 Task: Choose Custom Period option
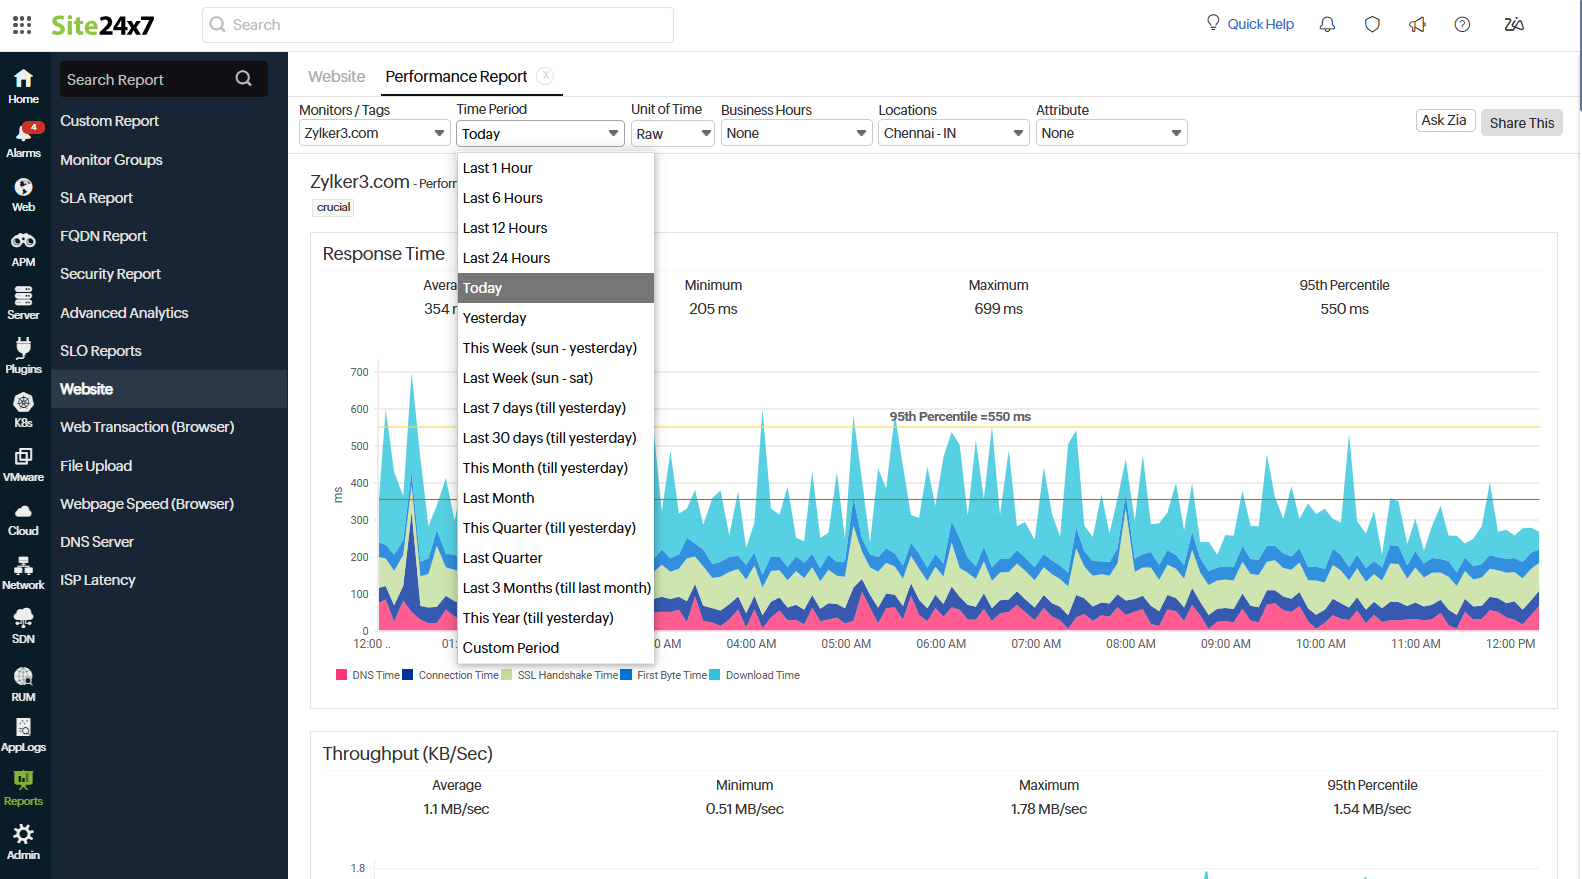[556, 648]
